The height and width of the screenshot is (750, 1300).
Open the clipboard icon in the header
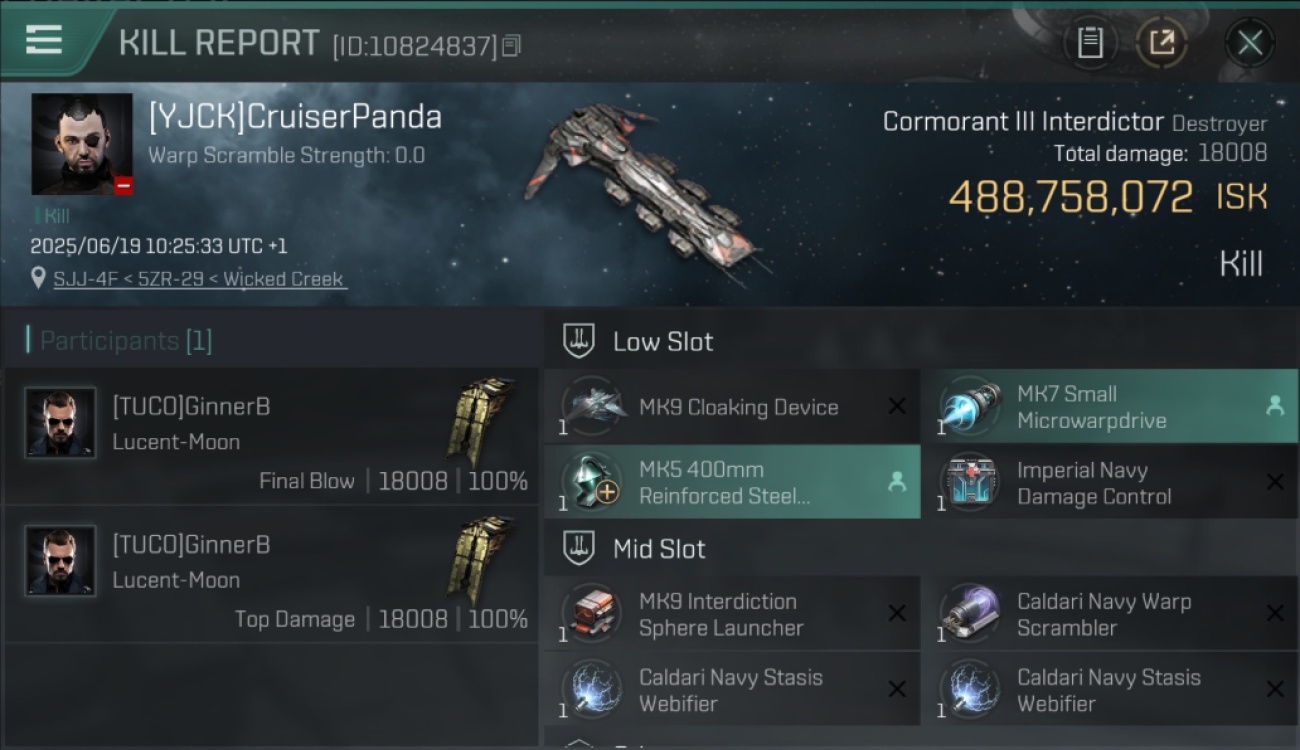tap(1090, 43)
